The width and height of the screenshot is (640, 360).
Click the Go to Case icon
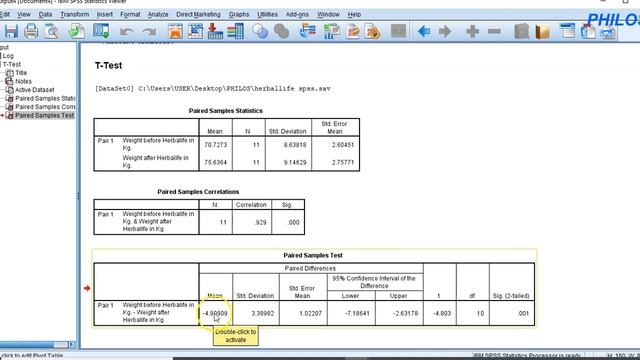click(x=196, y=31)
